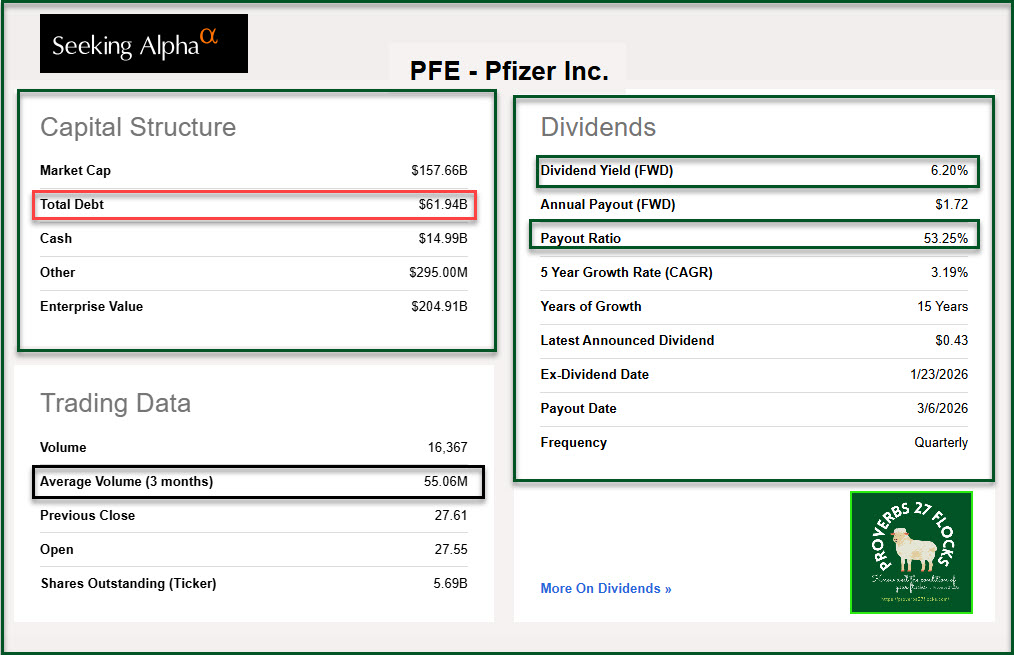Click the Market Cap value $157.66B
The image size is (1014, 655).
439,171
